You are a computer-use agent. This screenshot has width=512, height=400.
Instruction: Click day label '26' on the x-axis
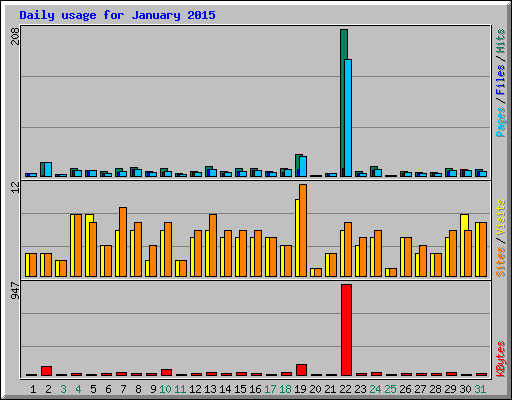coord(405,389)
